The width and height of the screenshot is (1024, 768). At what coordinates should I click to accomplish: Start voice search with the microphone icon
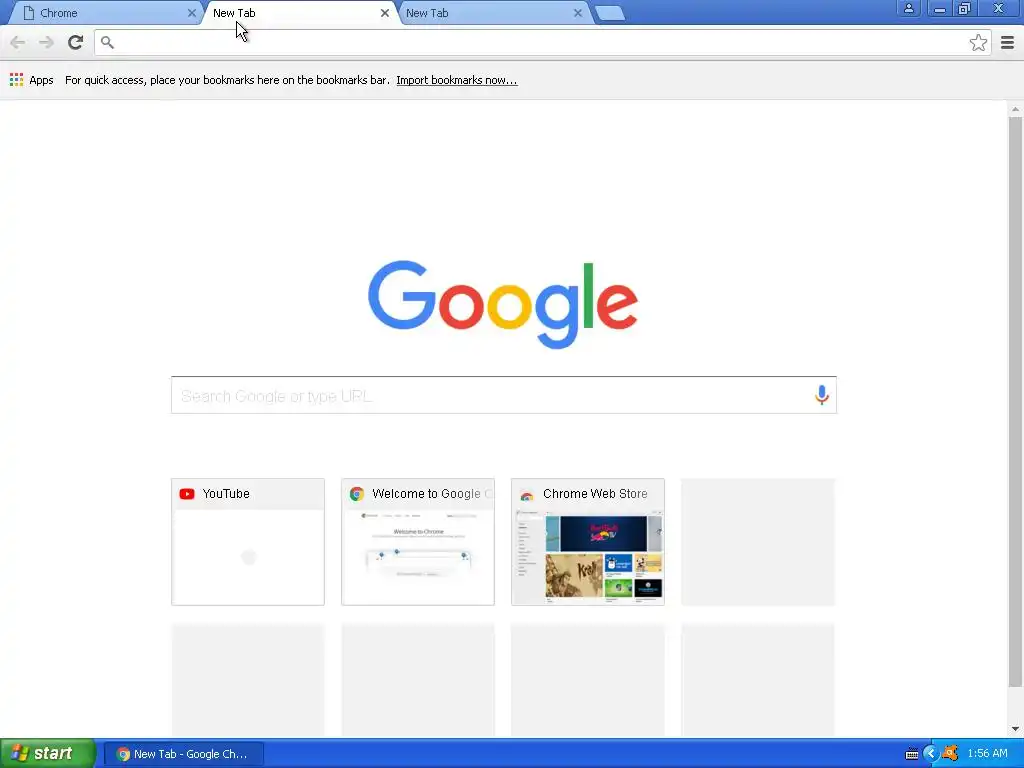click(x=822, y=394)
